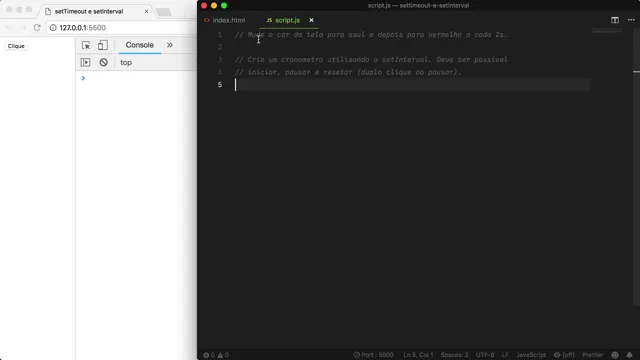Place the cursor on empty line 5
Viewport: 640px width, 360px height.
click(x=412, y=84)
